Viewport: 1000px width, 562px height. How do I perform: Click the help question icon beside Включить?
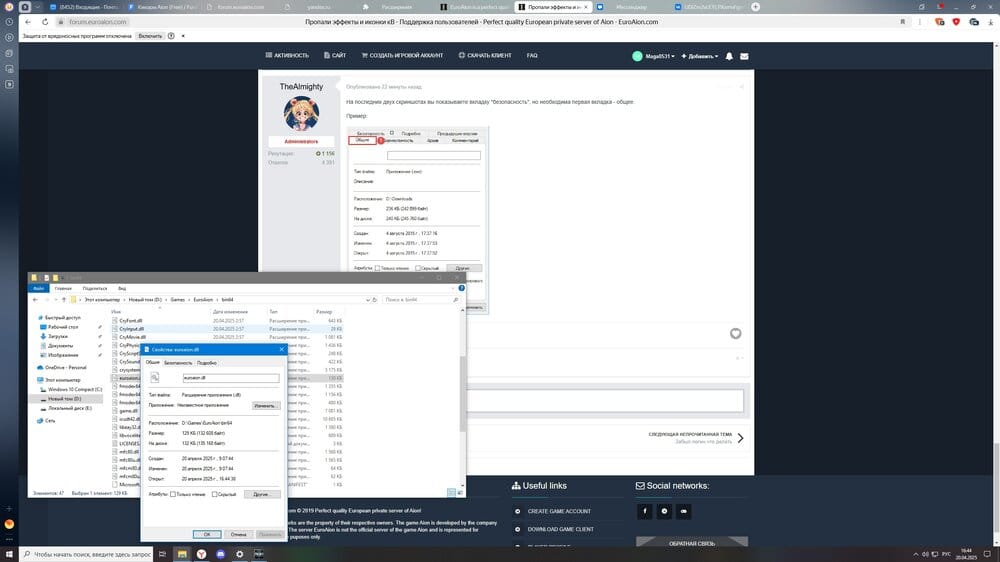click(172, 35)
